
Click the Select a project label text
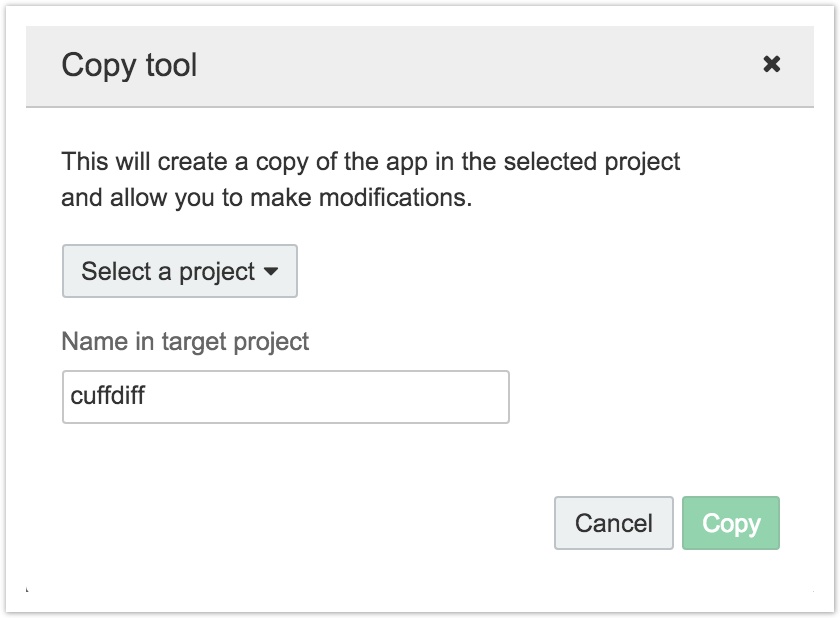click(167, 272)
